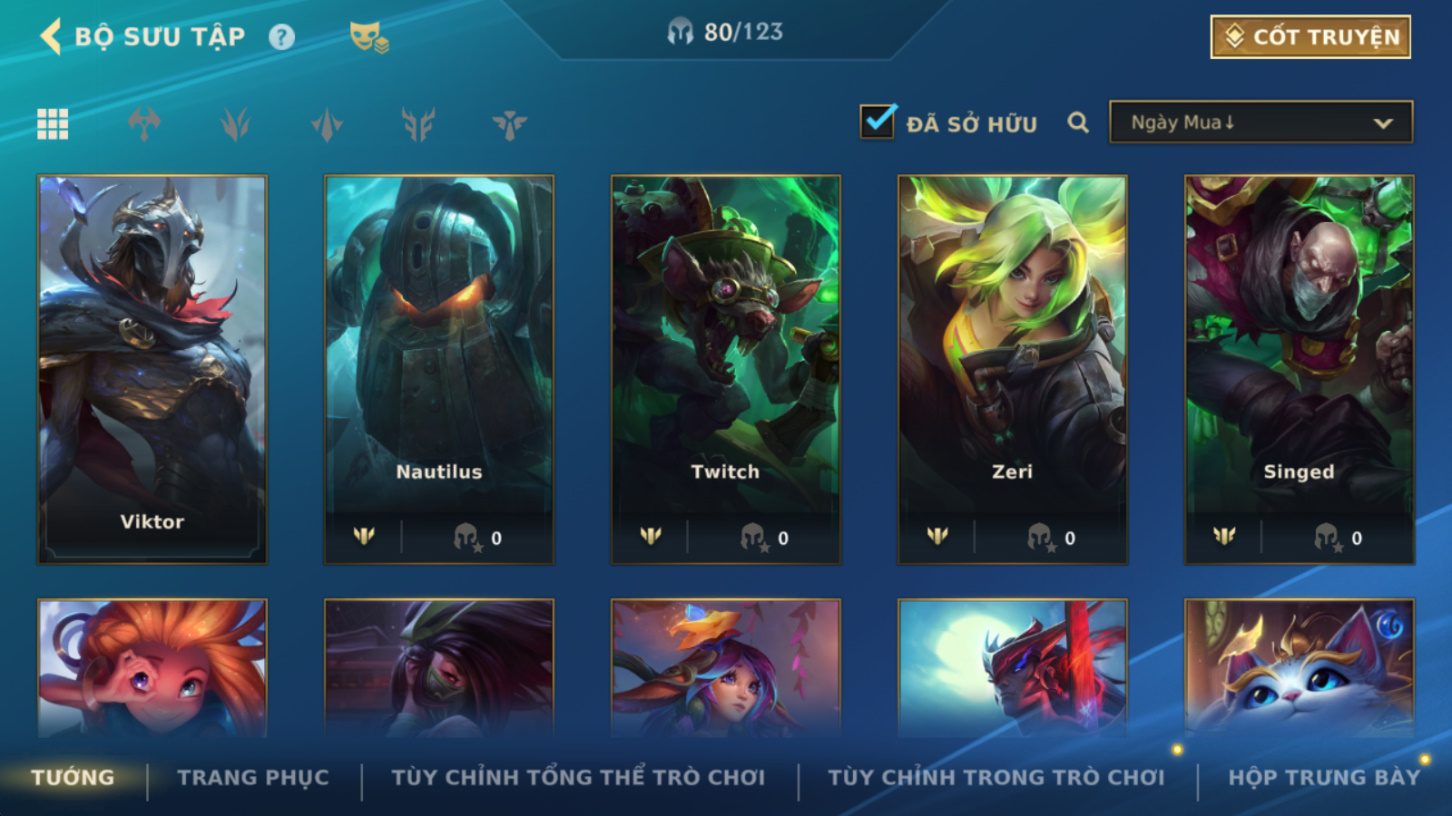
Task: Open the Twitch champion card
Action: tap(725, 369)
